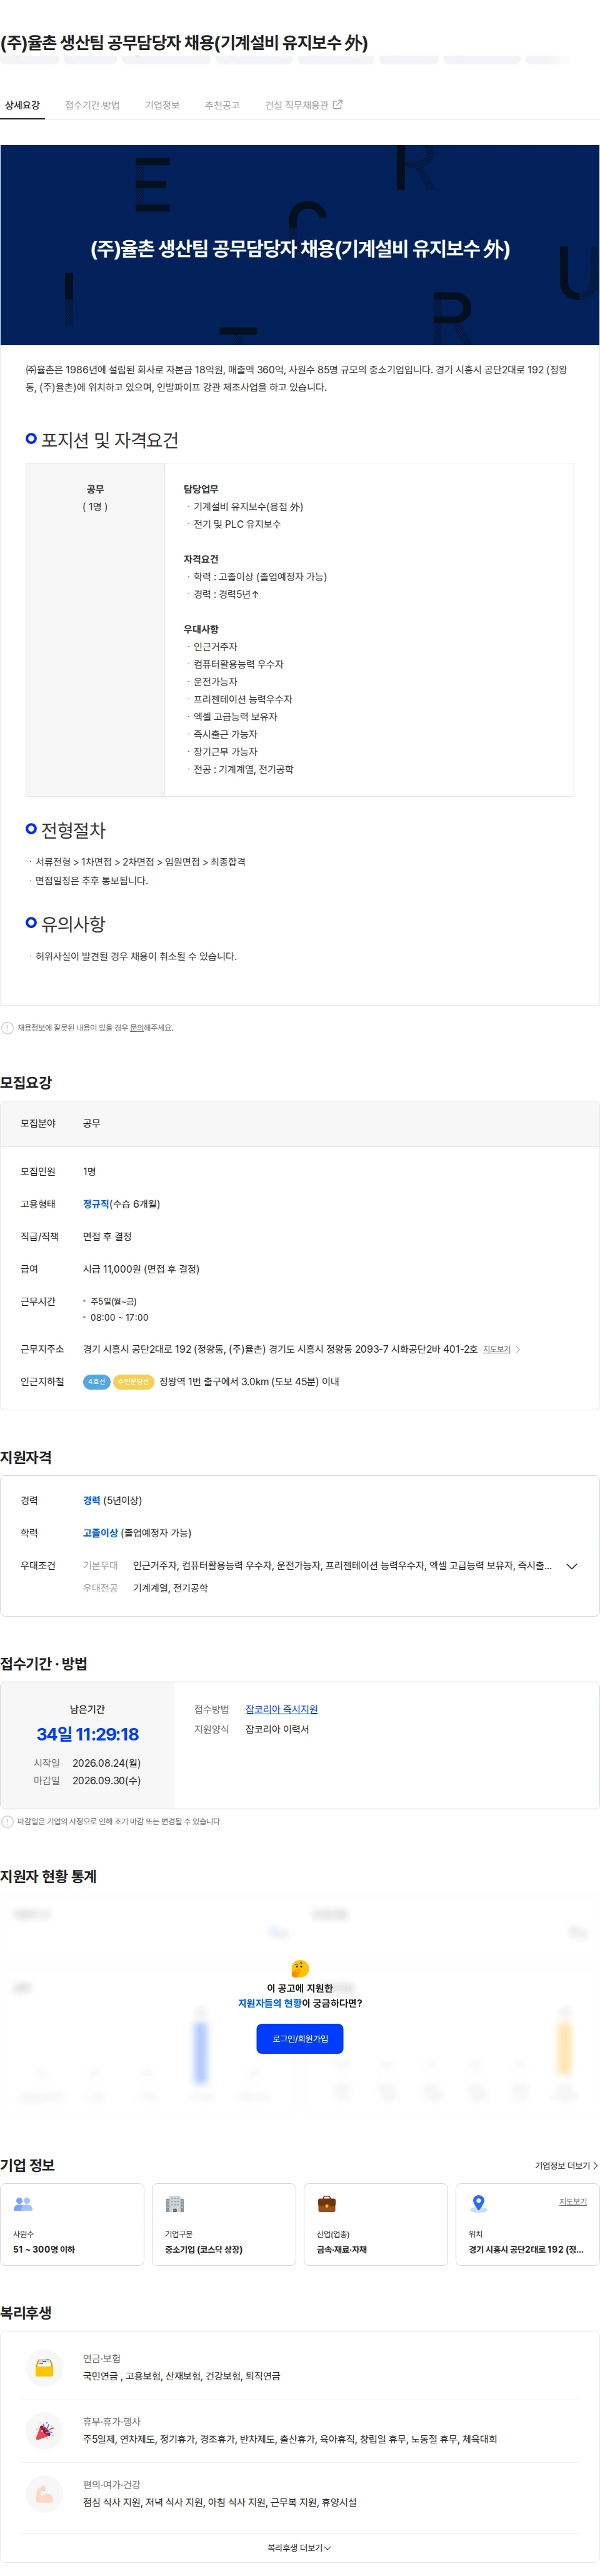The image size is (600, 2576).
Task: Open 잡코리아 즉시지원 link
Action: click(282, 1709)
